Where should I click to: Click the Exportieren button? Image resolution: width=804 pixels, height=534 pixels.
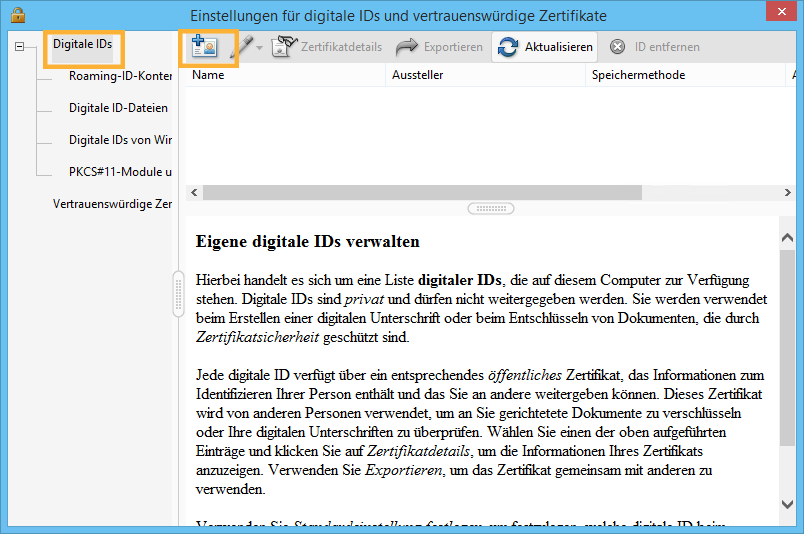(439, 47)
